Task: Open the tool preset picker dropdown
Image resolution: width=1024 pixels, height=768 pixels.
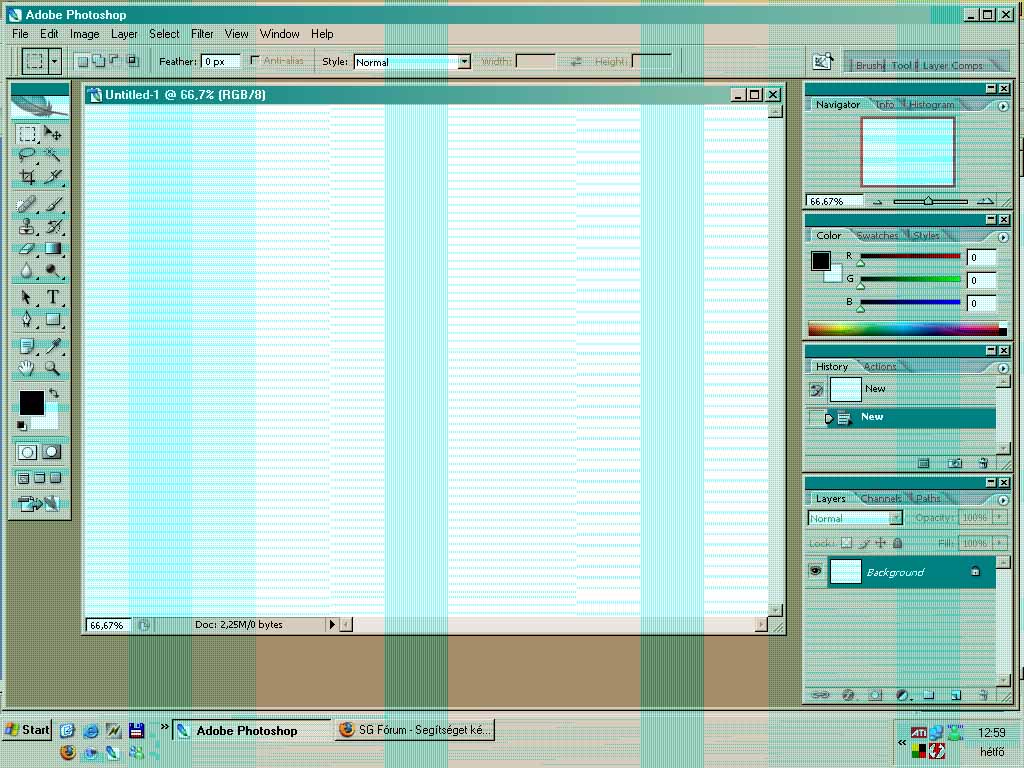Action: pos(54,62)
